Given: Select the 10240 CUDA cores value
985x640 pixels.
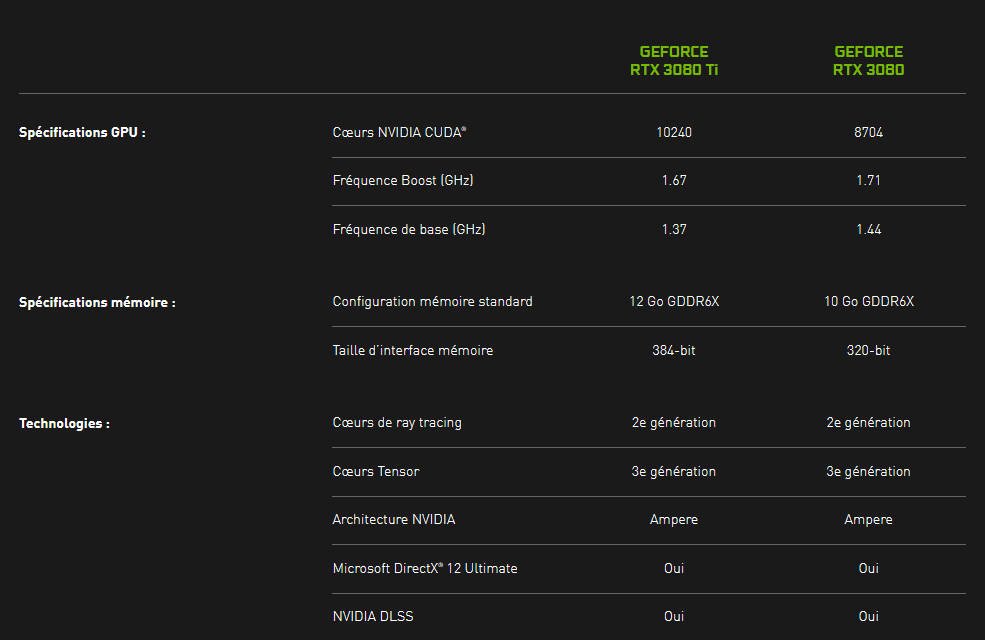Looking at the screenshot, I should [674, 132].
